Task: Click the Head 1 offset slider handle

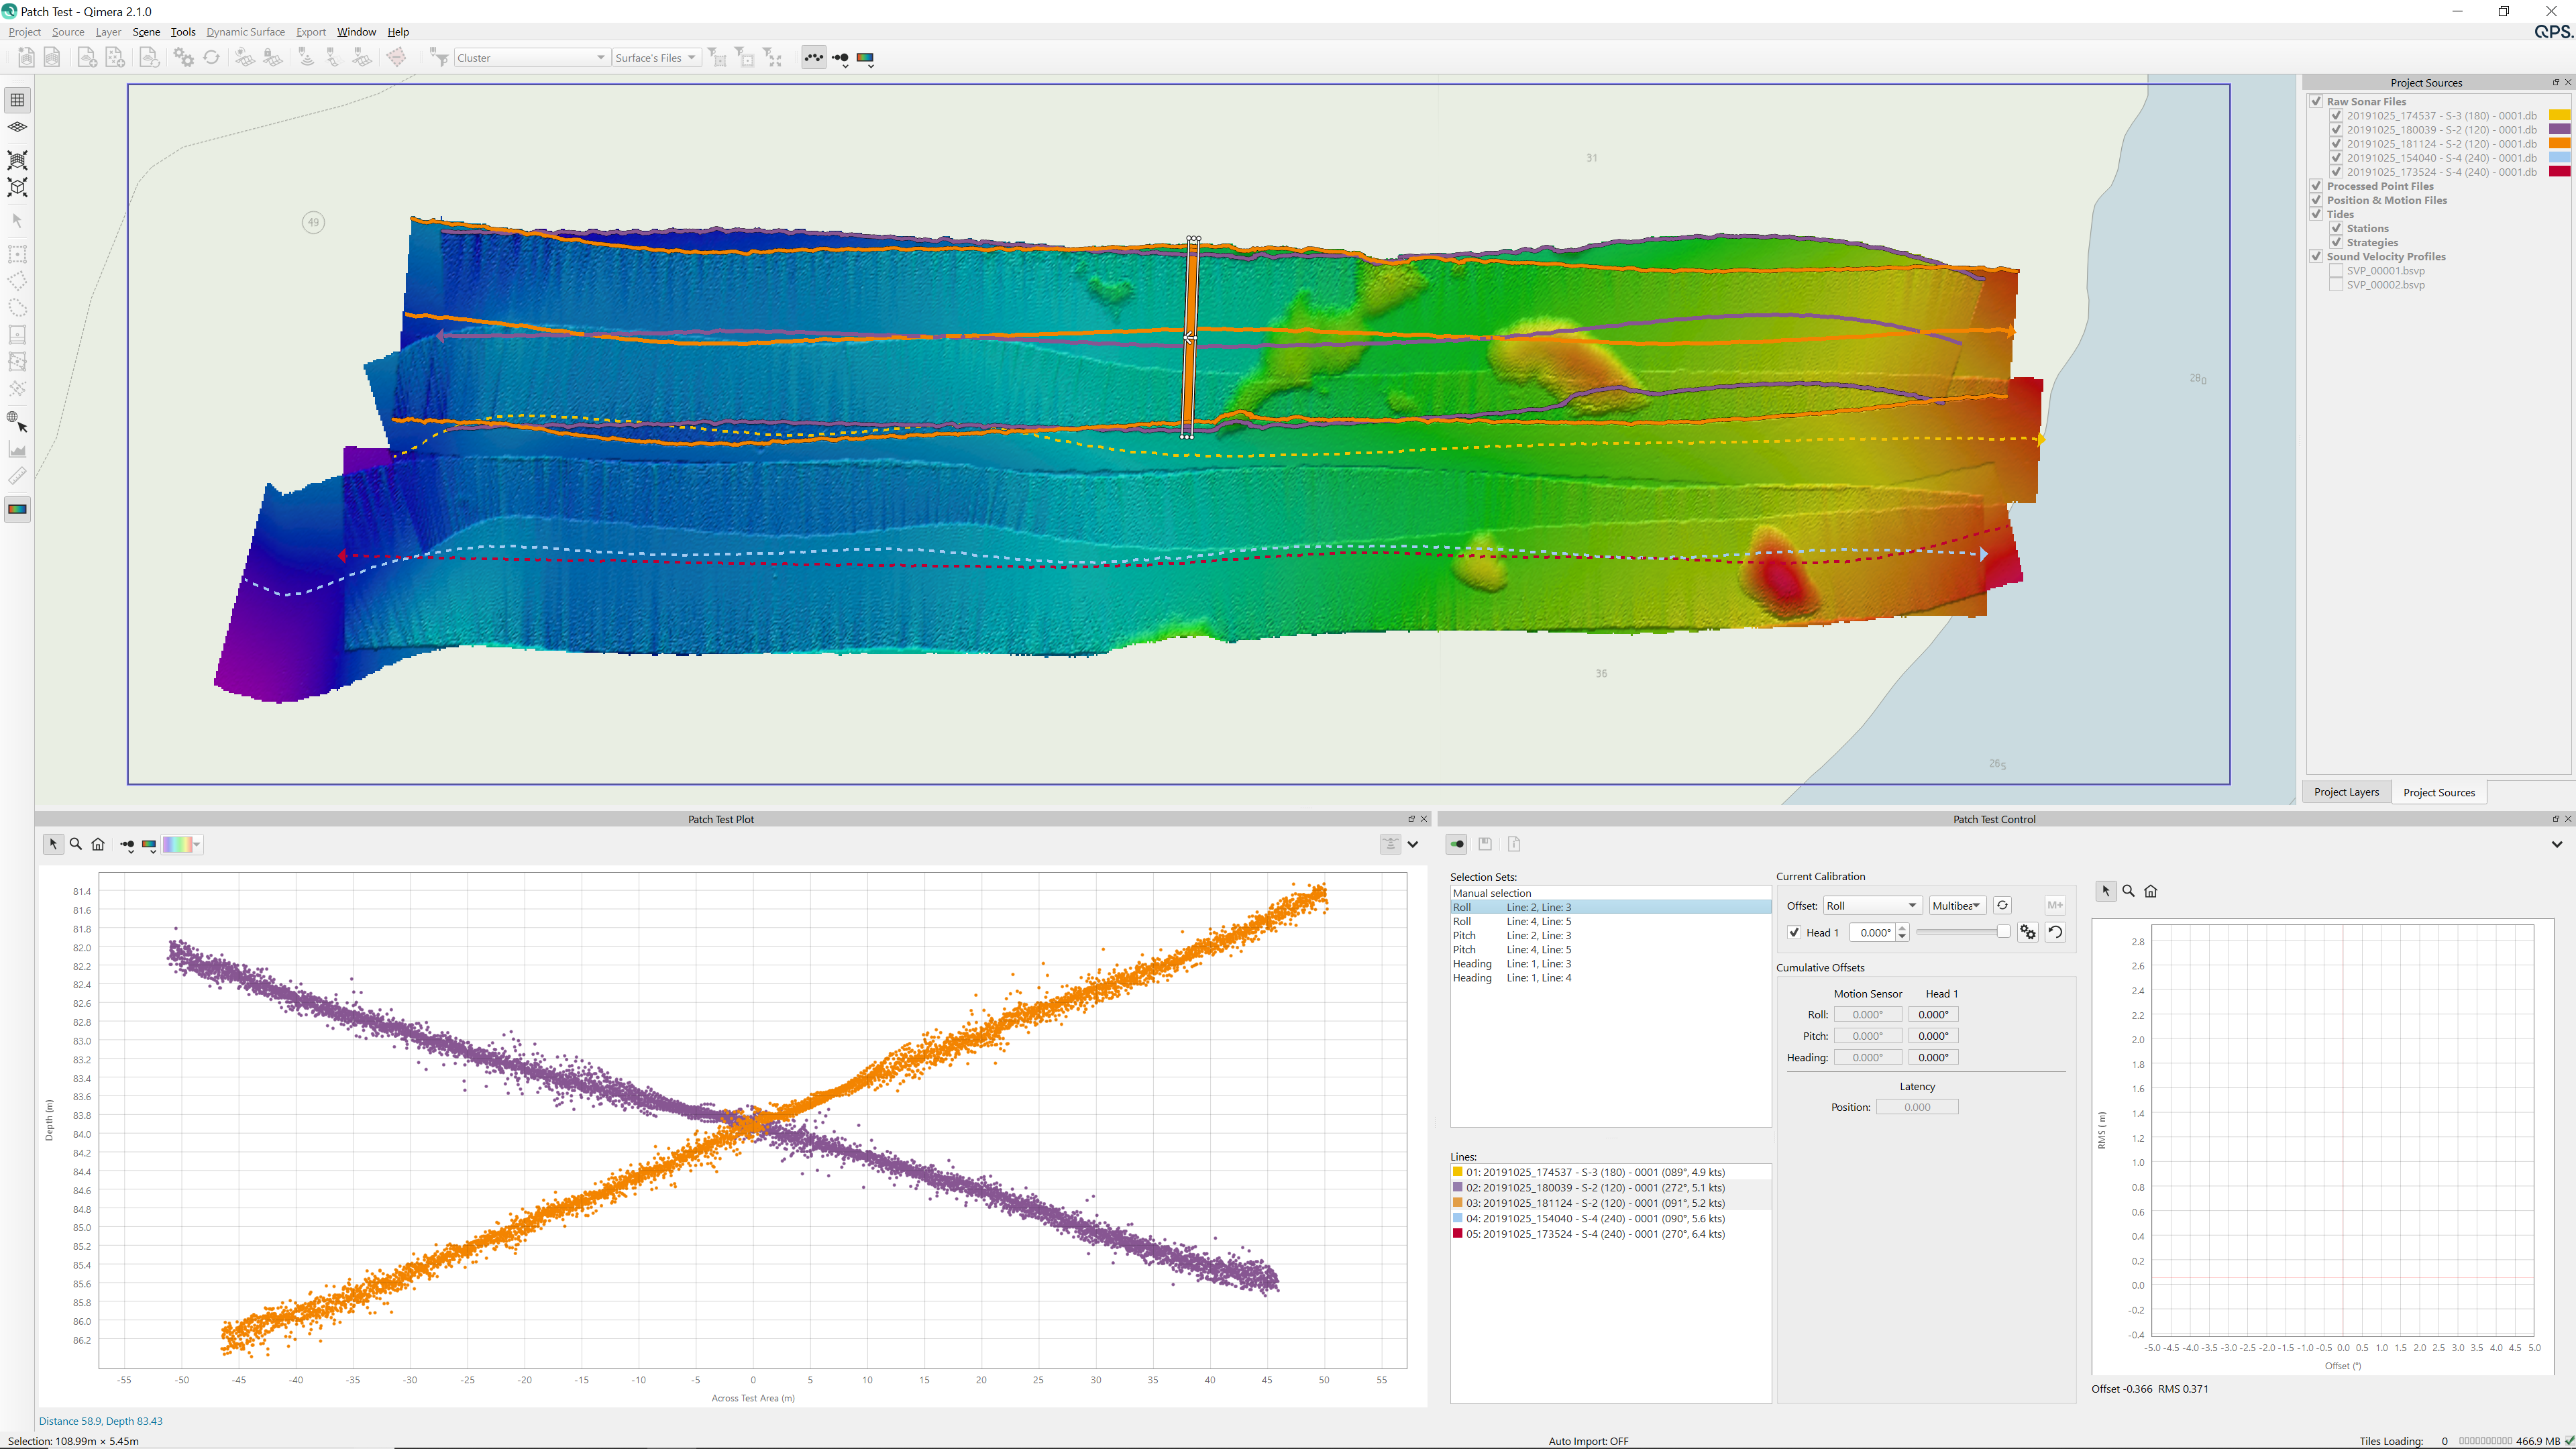Action: pyautogui.click(x=2003, y=932)
